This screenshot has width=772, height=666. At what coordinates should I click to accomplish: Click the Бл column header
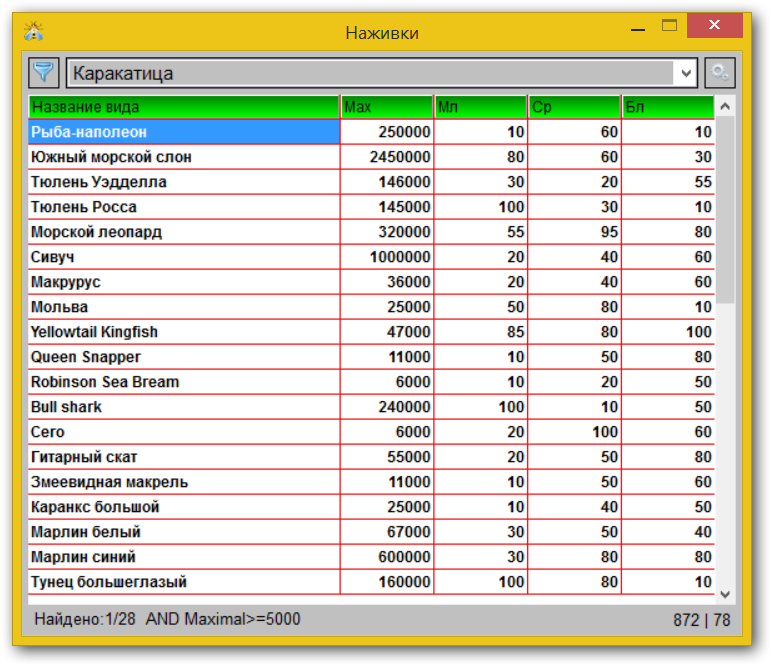(667, 107)
